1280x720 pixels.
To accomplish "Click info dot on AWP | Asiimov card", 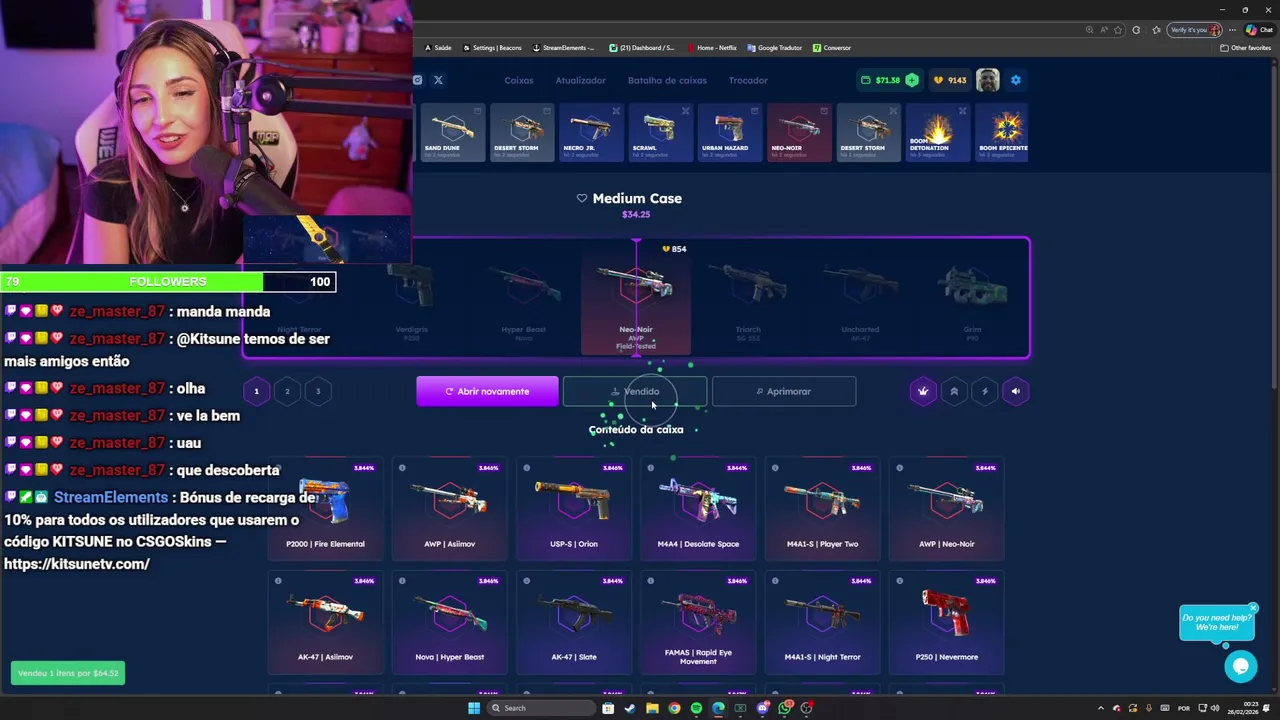I will [402, 468].
